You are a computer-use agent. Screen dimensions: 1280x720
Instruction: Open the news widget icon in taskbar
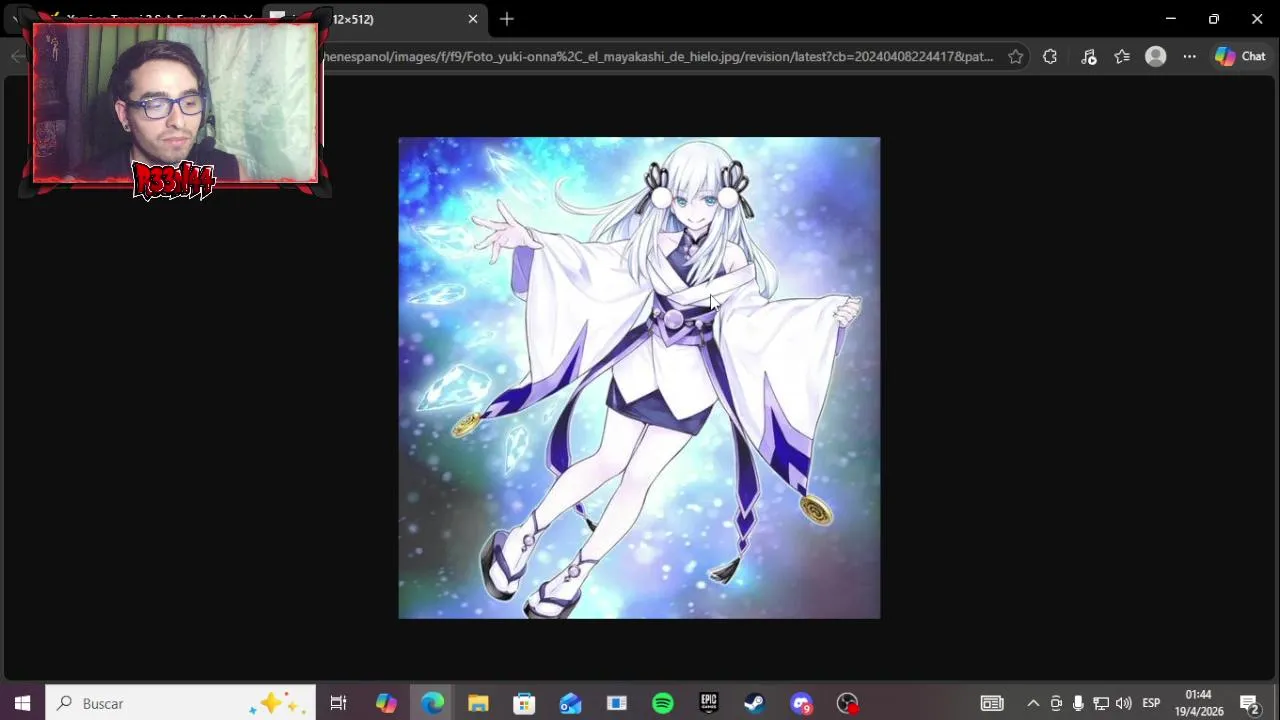click(x=991, y=703)
